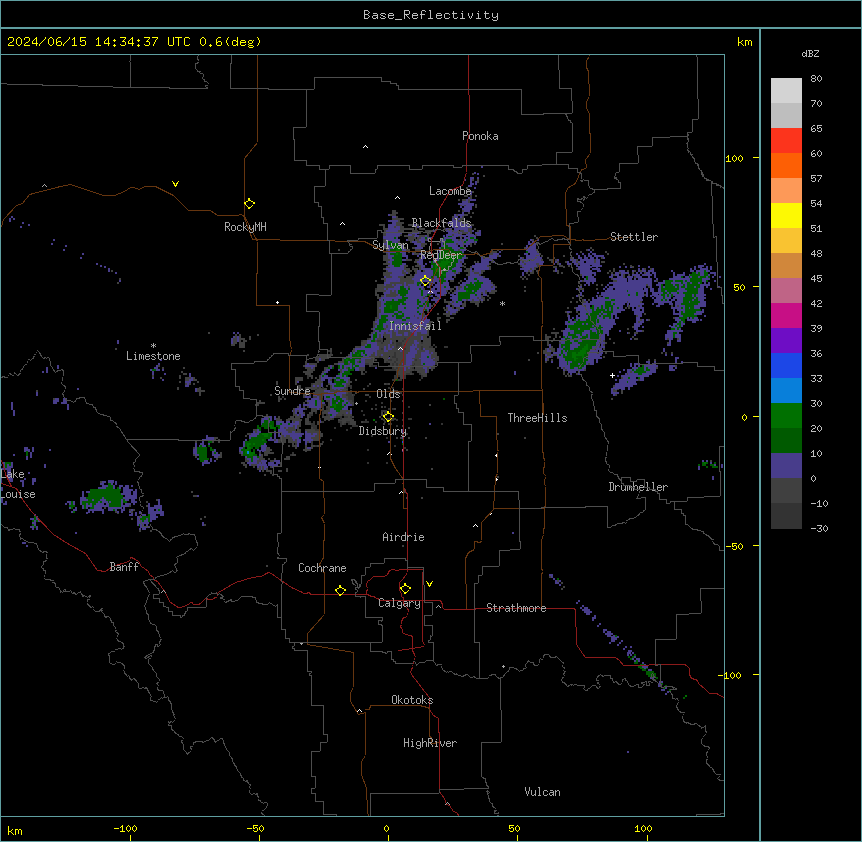Click the yellow diamond marker at Red Deer
Screen dimensions: 862x842
tap(426, 281)
